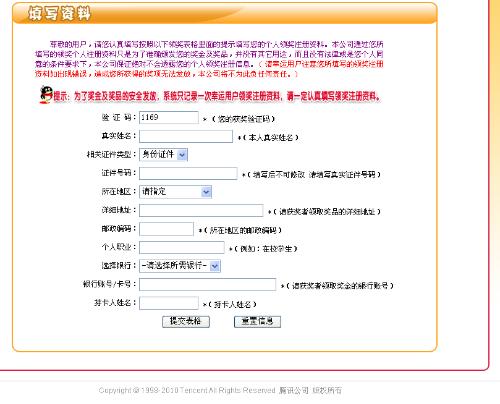Open the 相关证件类型 dropdown arrow

click(x=182, y=155)
